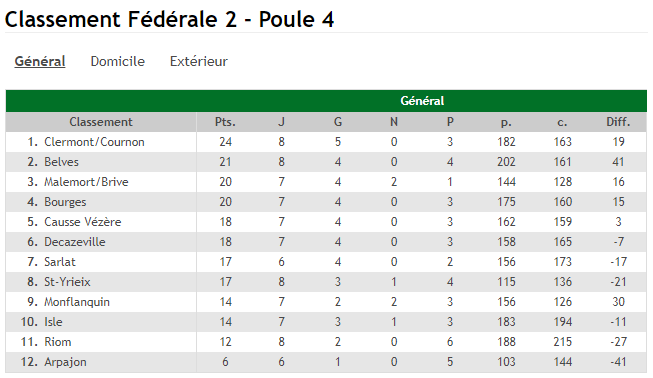
Task: Select Decazeville in the table
Action: [75, 242]
